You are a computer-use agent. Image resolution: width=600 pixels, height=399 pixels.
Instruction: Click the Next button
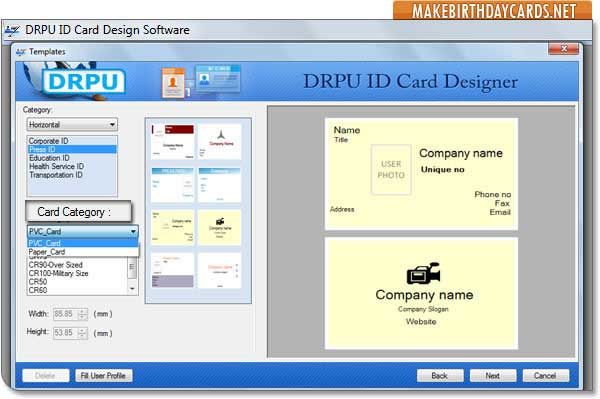click(x=492, y=376)
